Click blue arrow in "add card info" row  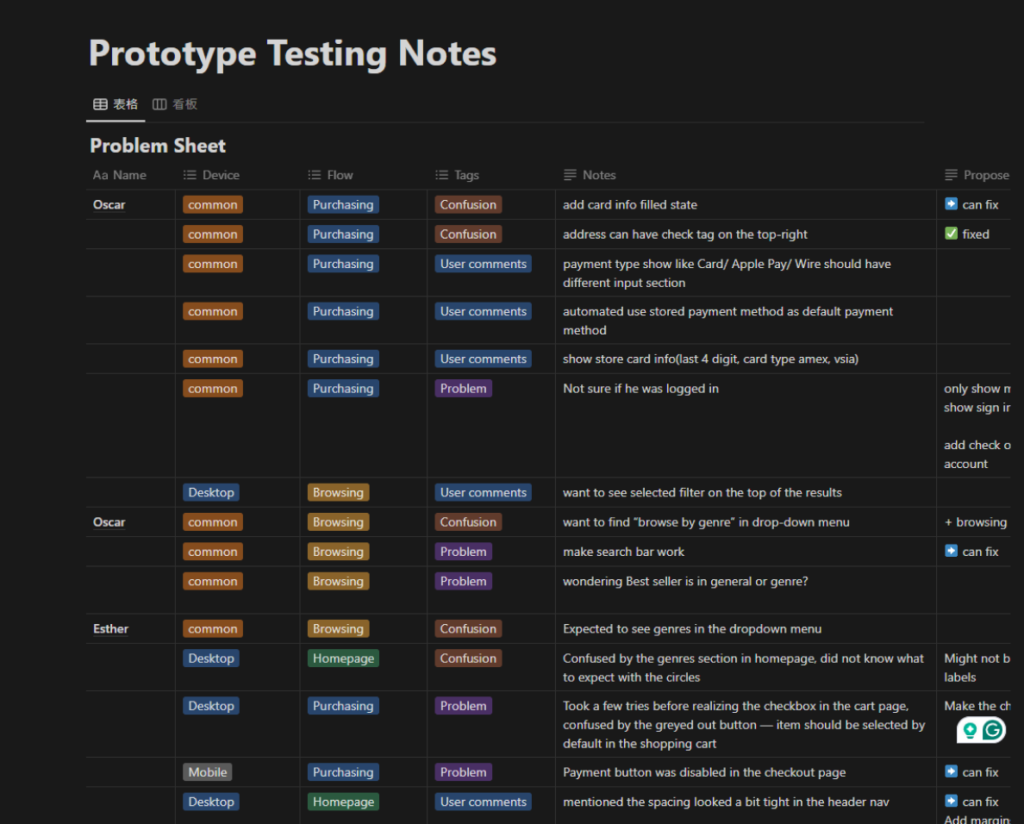pos(951,204)
